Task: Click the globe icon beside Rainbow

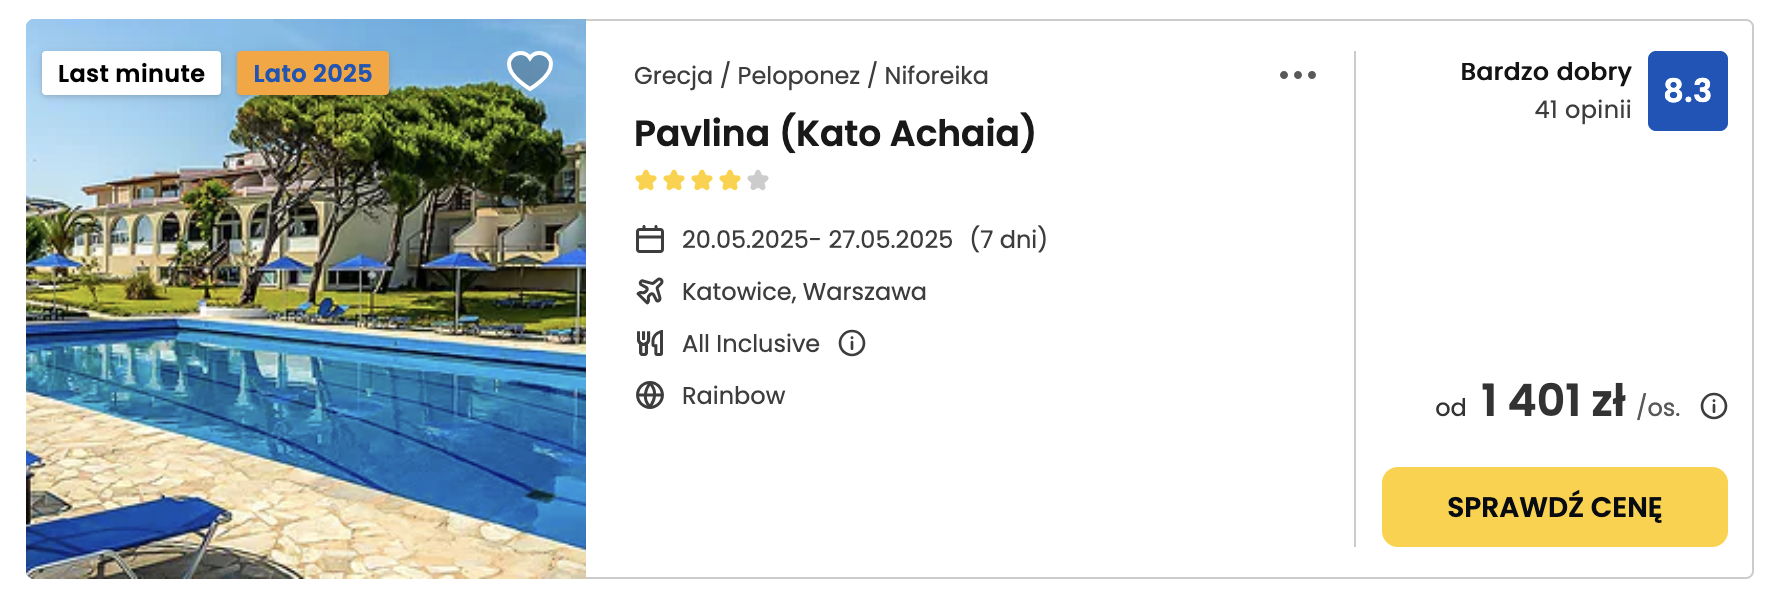Action: (x=650, y=395)
